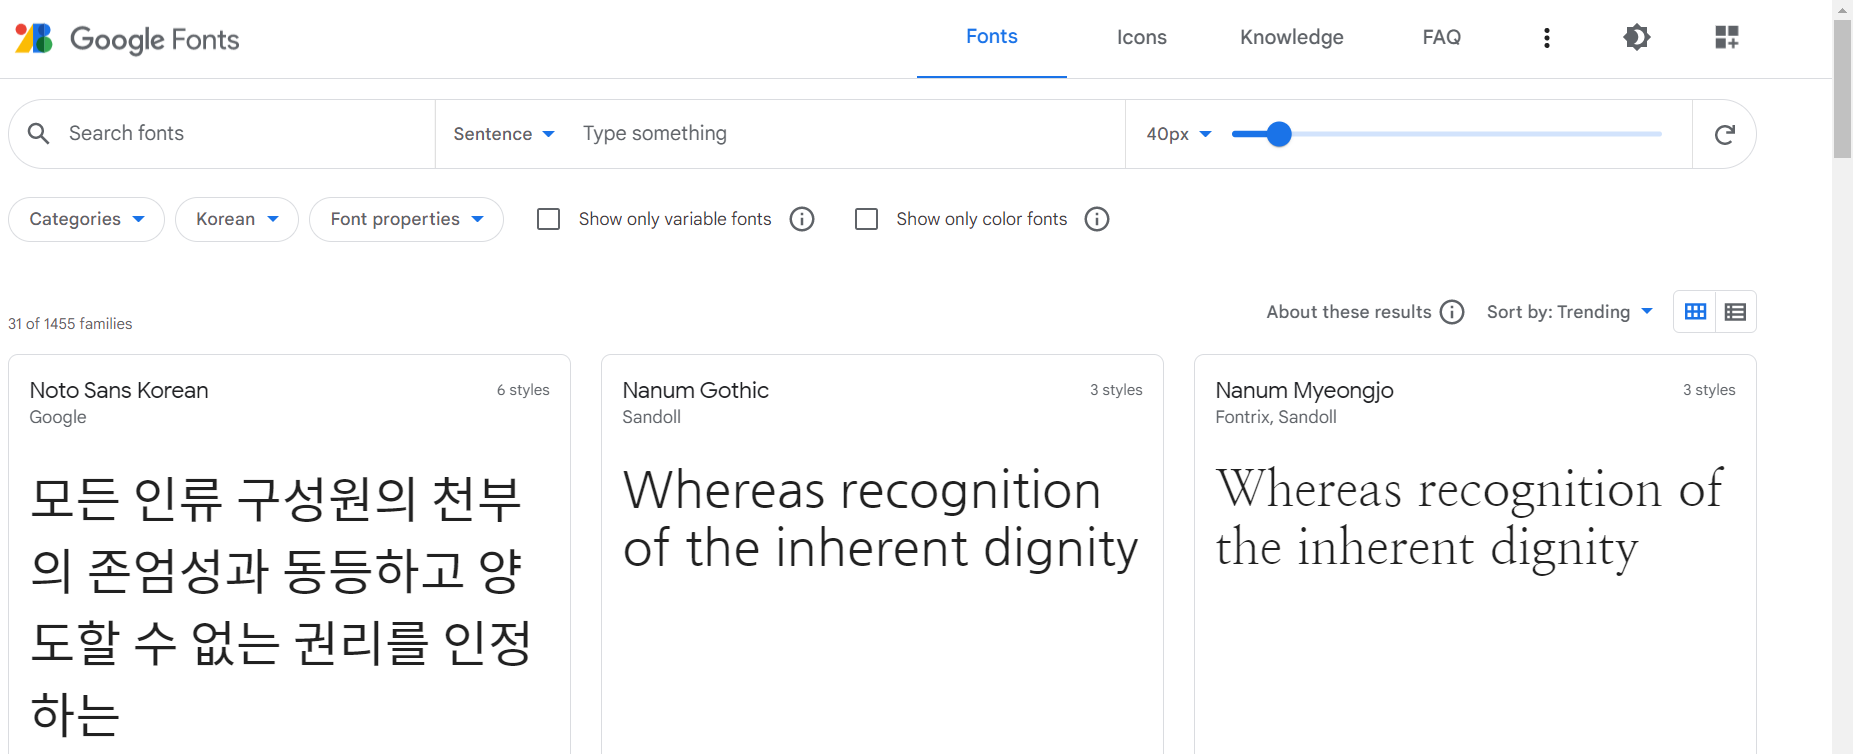Enable Show only color fonts checkbox
Viewport: 1853px width, 754px height.
pyautogui.click(x=866, y=219)
